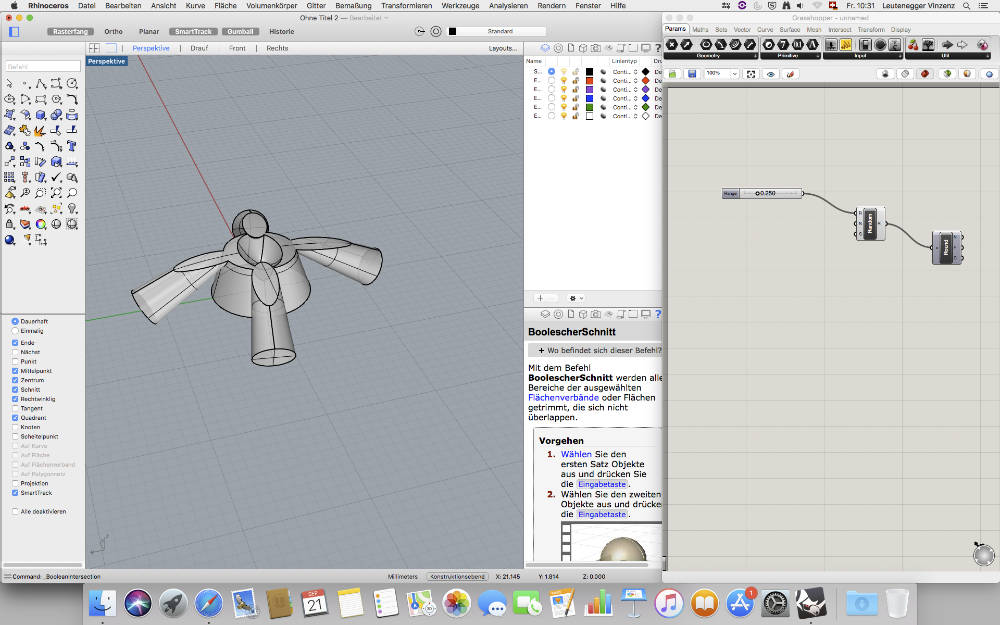Uncheck the Quadrant object snap
Screen dimensions: 1000x625
15,418
